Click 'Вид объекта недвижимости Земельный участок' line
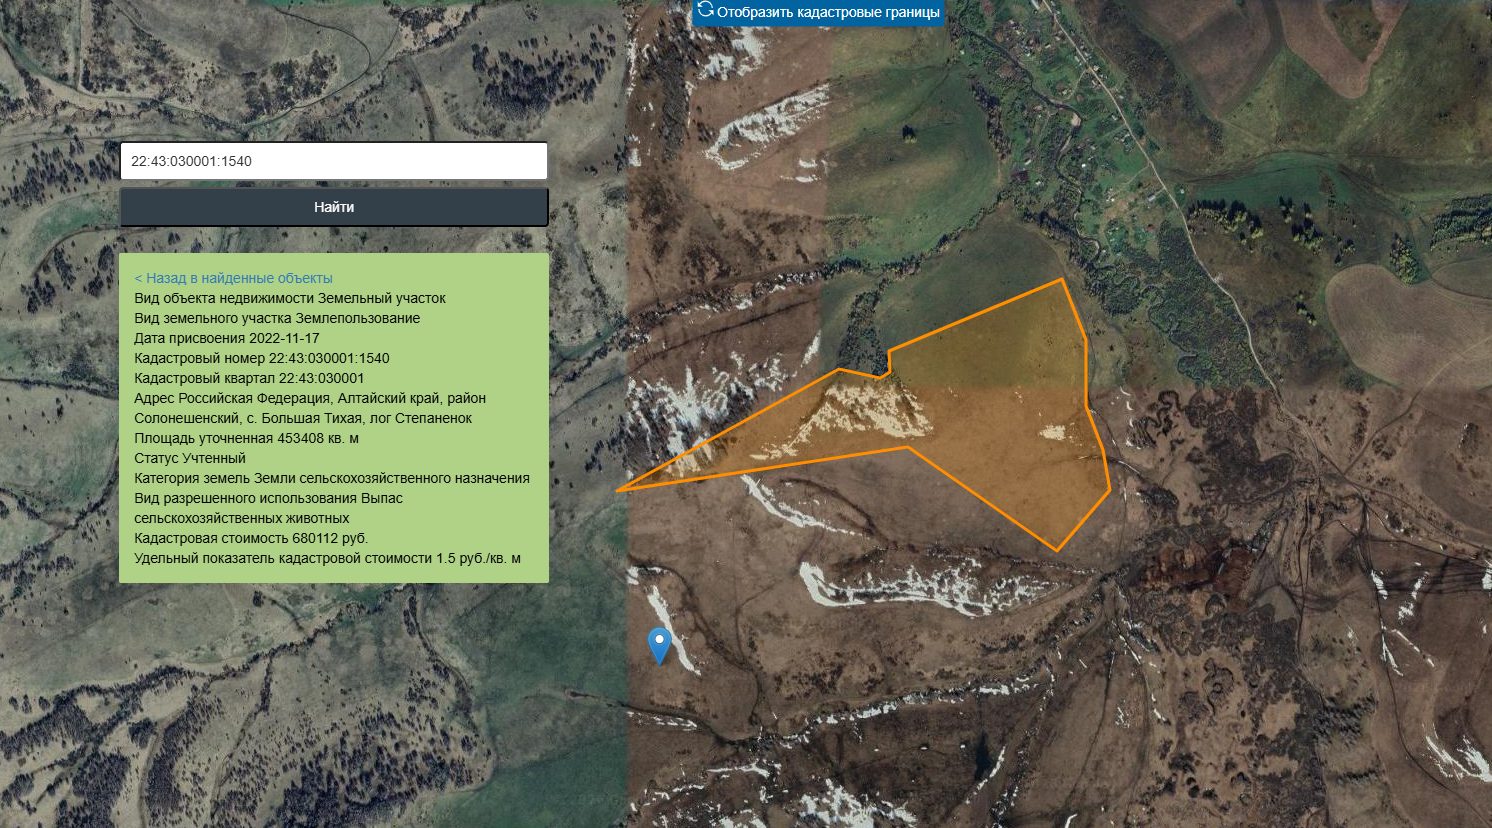 290,298
